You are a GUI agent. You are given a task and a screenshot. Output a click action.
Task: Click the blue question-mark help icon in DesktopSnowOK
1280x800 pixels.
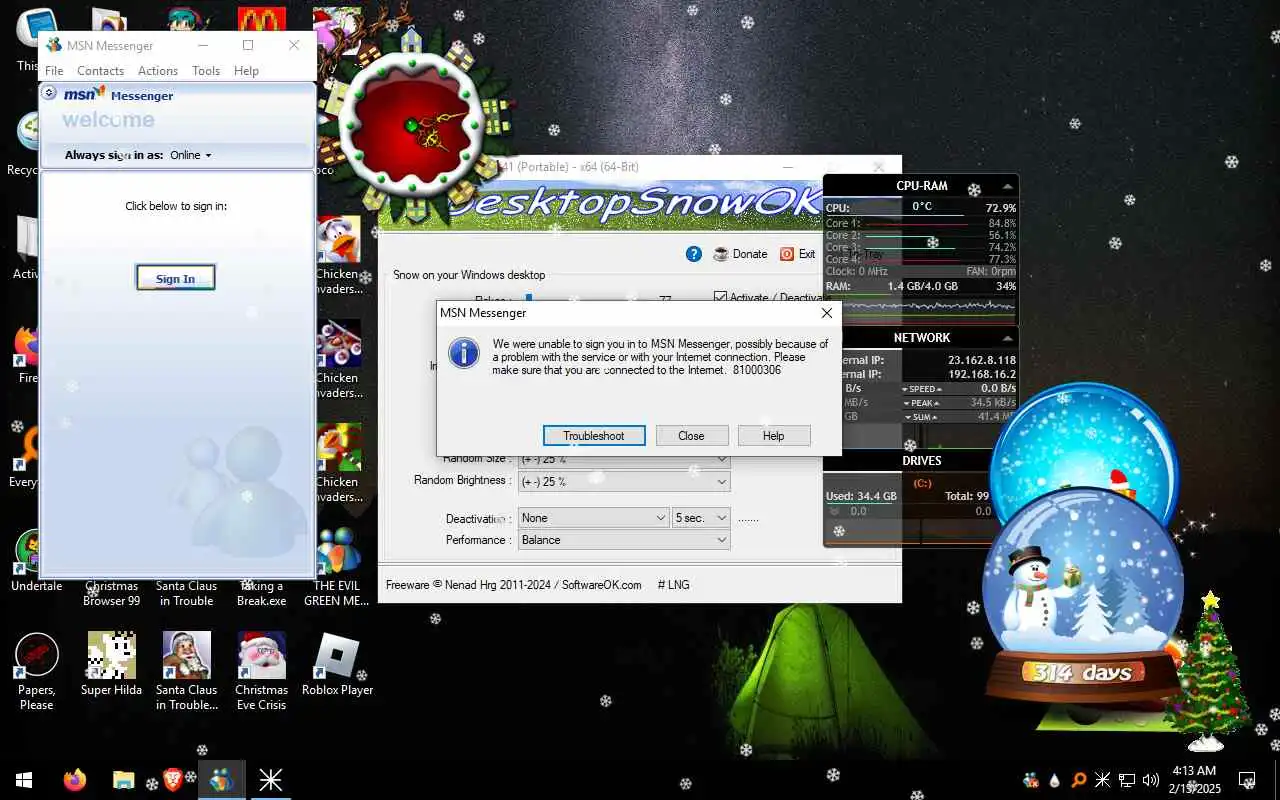pos(694,254)
